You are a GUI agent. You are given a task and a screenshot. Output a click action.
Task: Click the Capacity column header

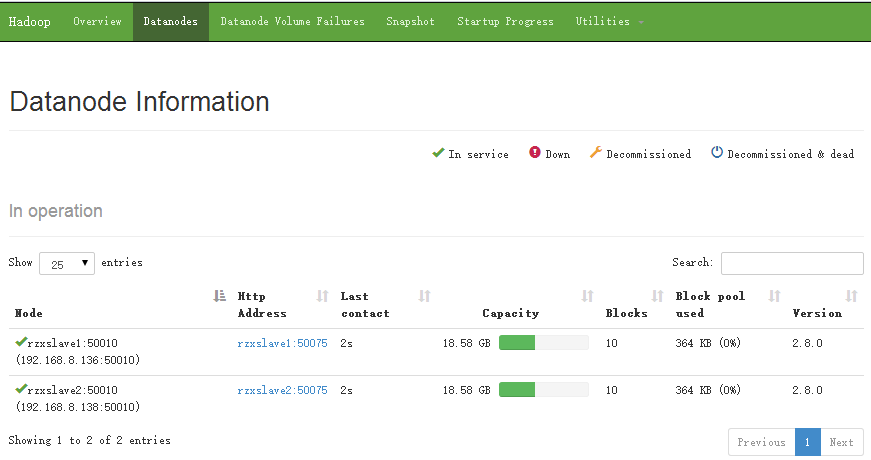coord(510,313)
